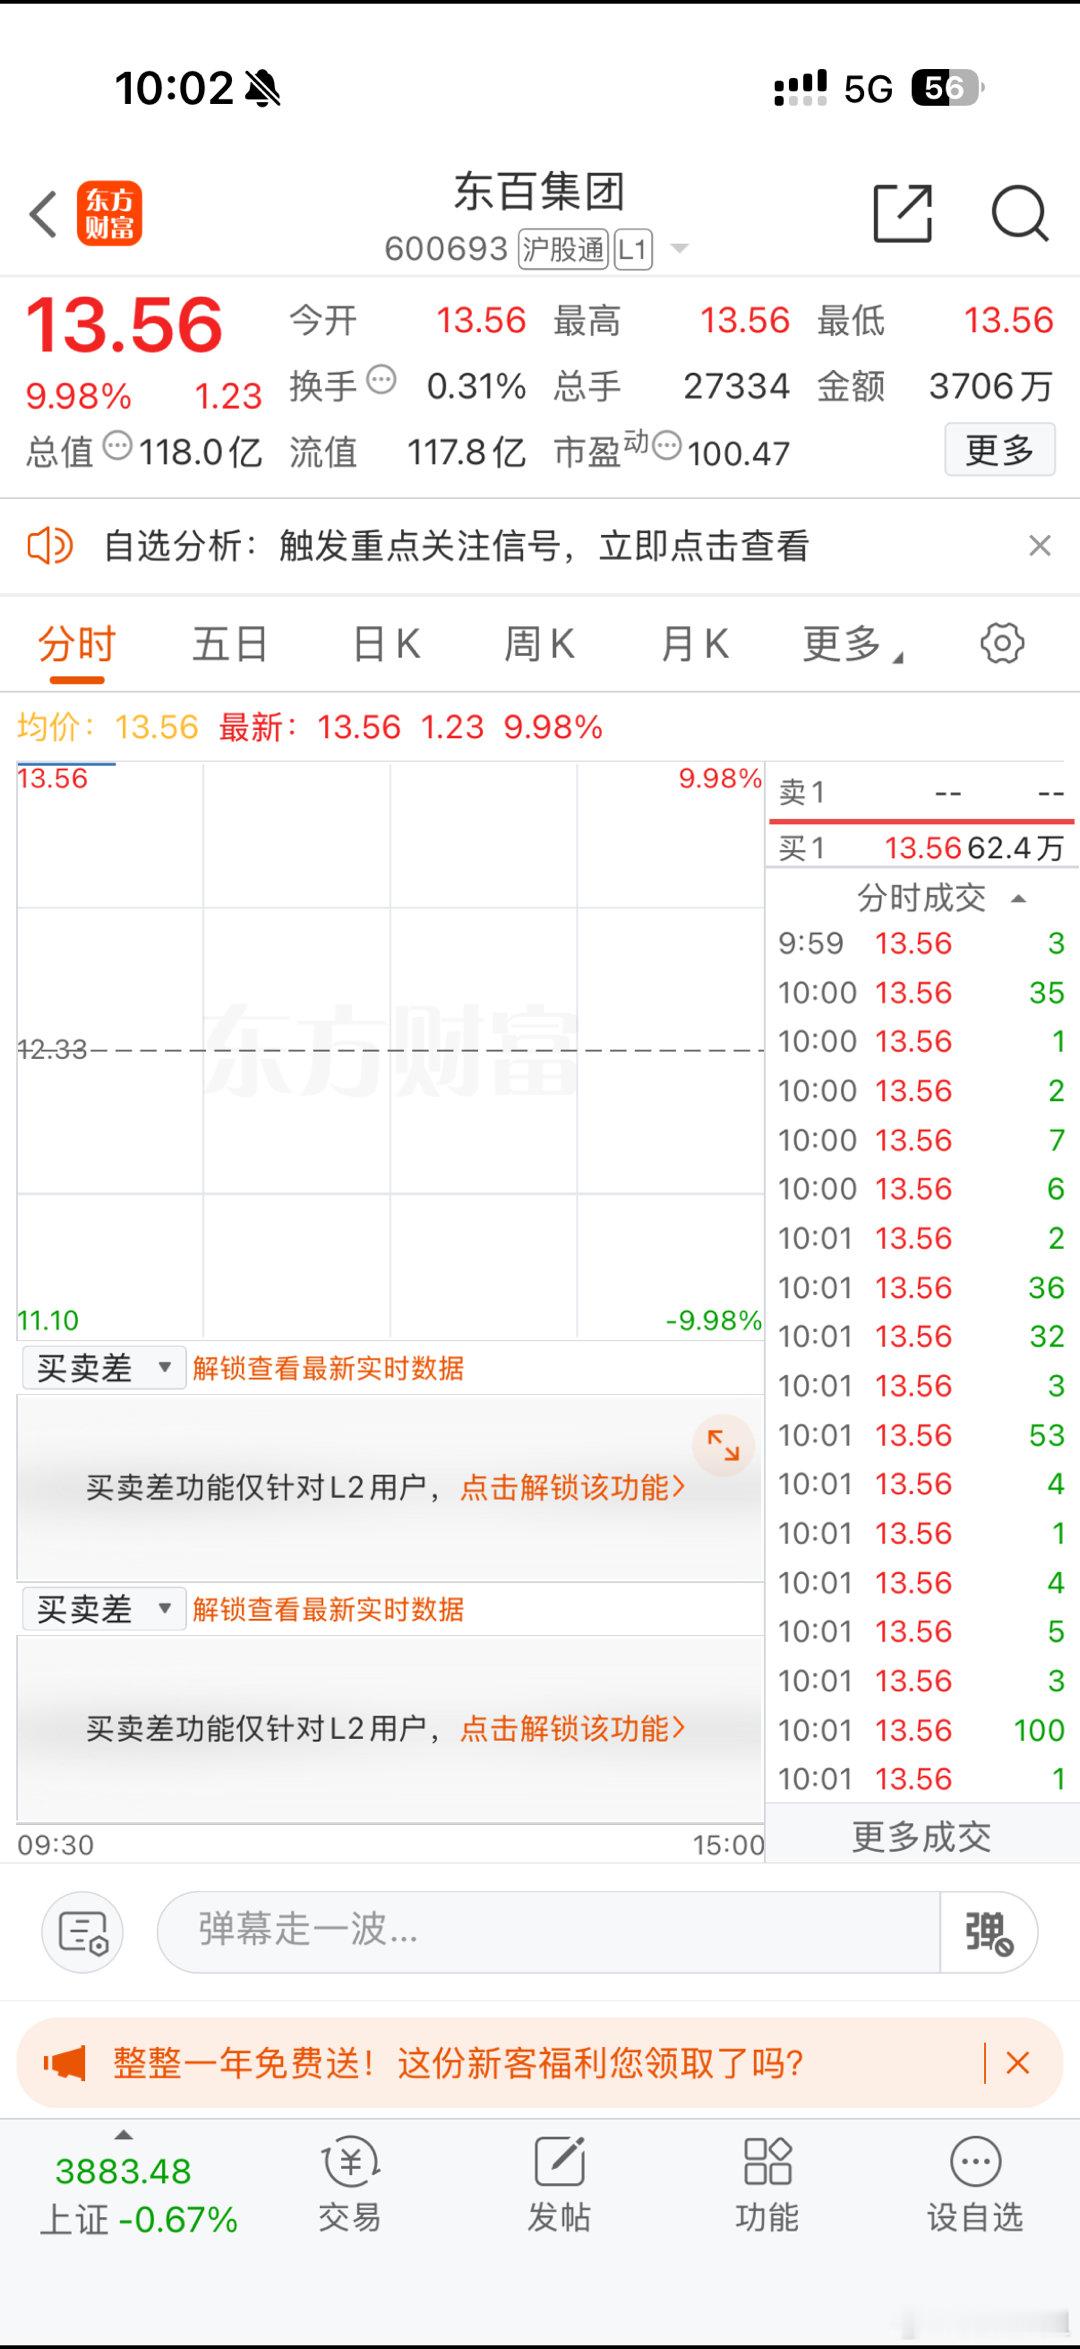Tap the 设自选 watchlist icon
Screen dimensions: 1080x2349
pyautogui.click(x=975, y=2183)
